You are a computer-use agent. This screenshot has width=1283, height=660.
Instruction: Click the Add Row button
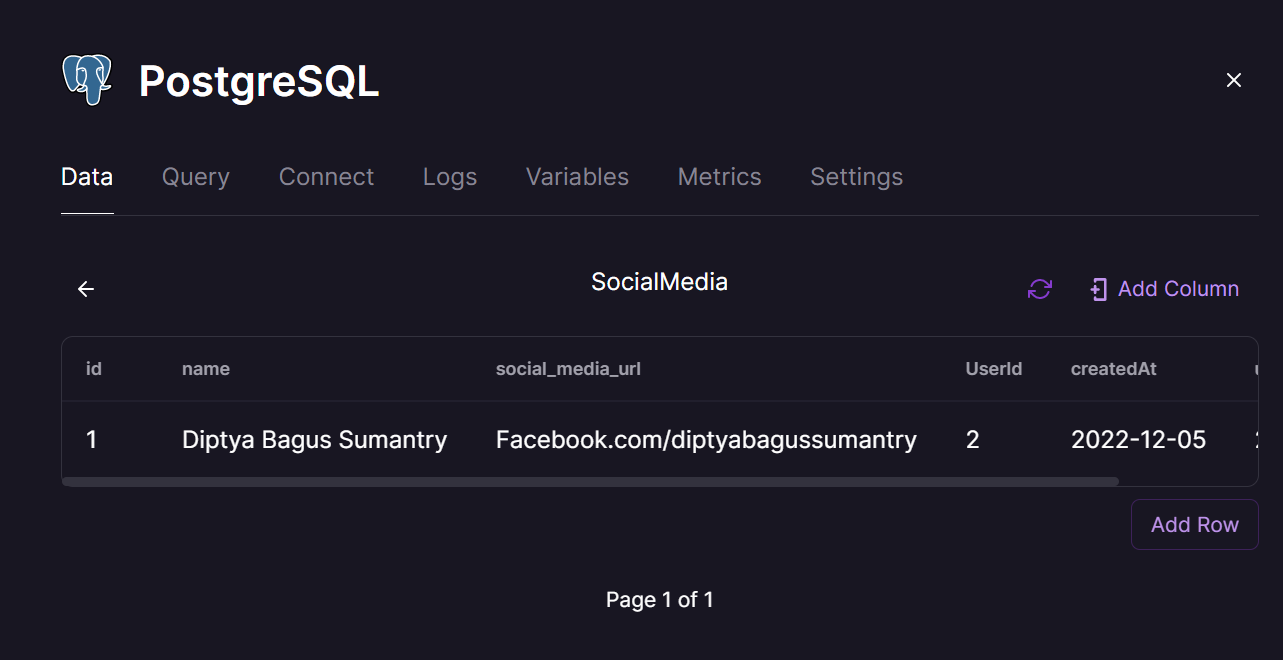(1194, 524)
